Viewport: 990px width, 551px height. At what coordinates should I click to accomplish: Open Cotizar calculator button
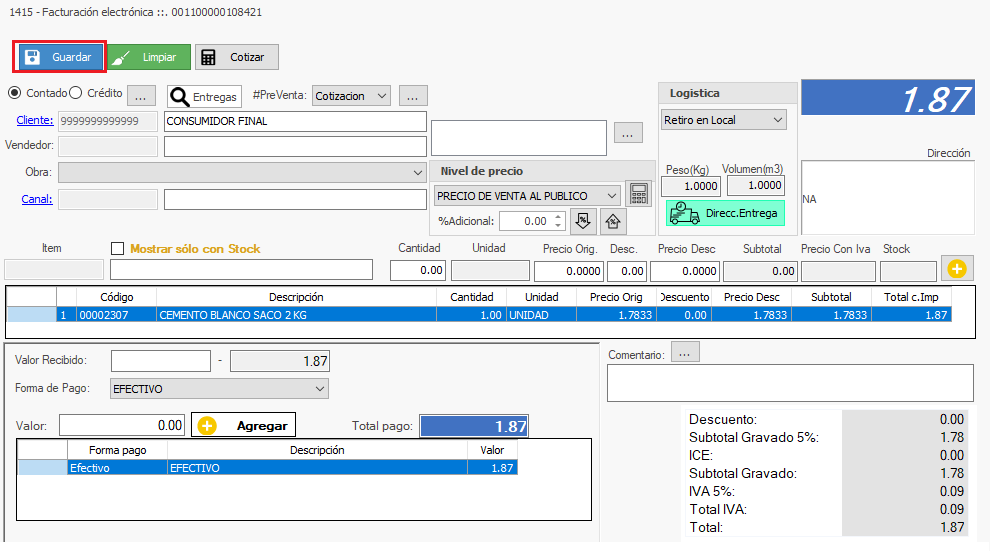pyautogui.click(x=236, y=57)
